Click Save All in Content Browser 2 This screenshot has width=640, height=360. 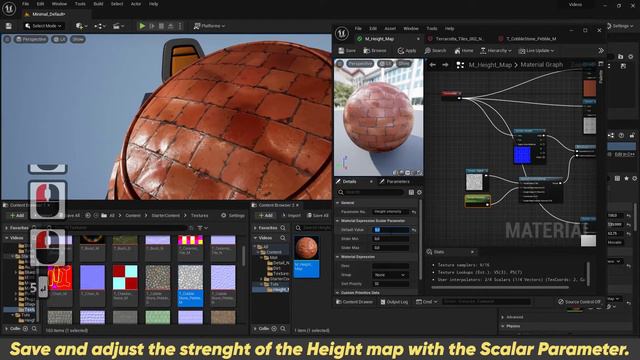point(318,216)
